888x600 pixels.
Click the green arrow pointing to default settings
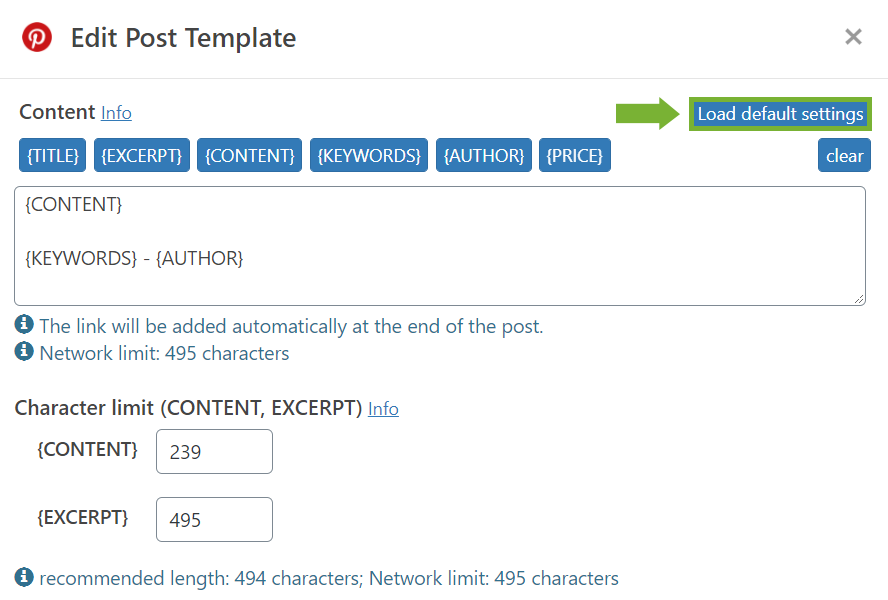click(647, 113)
